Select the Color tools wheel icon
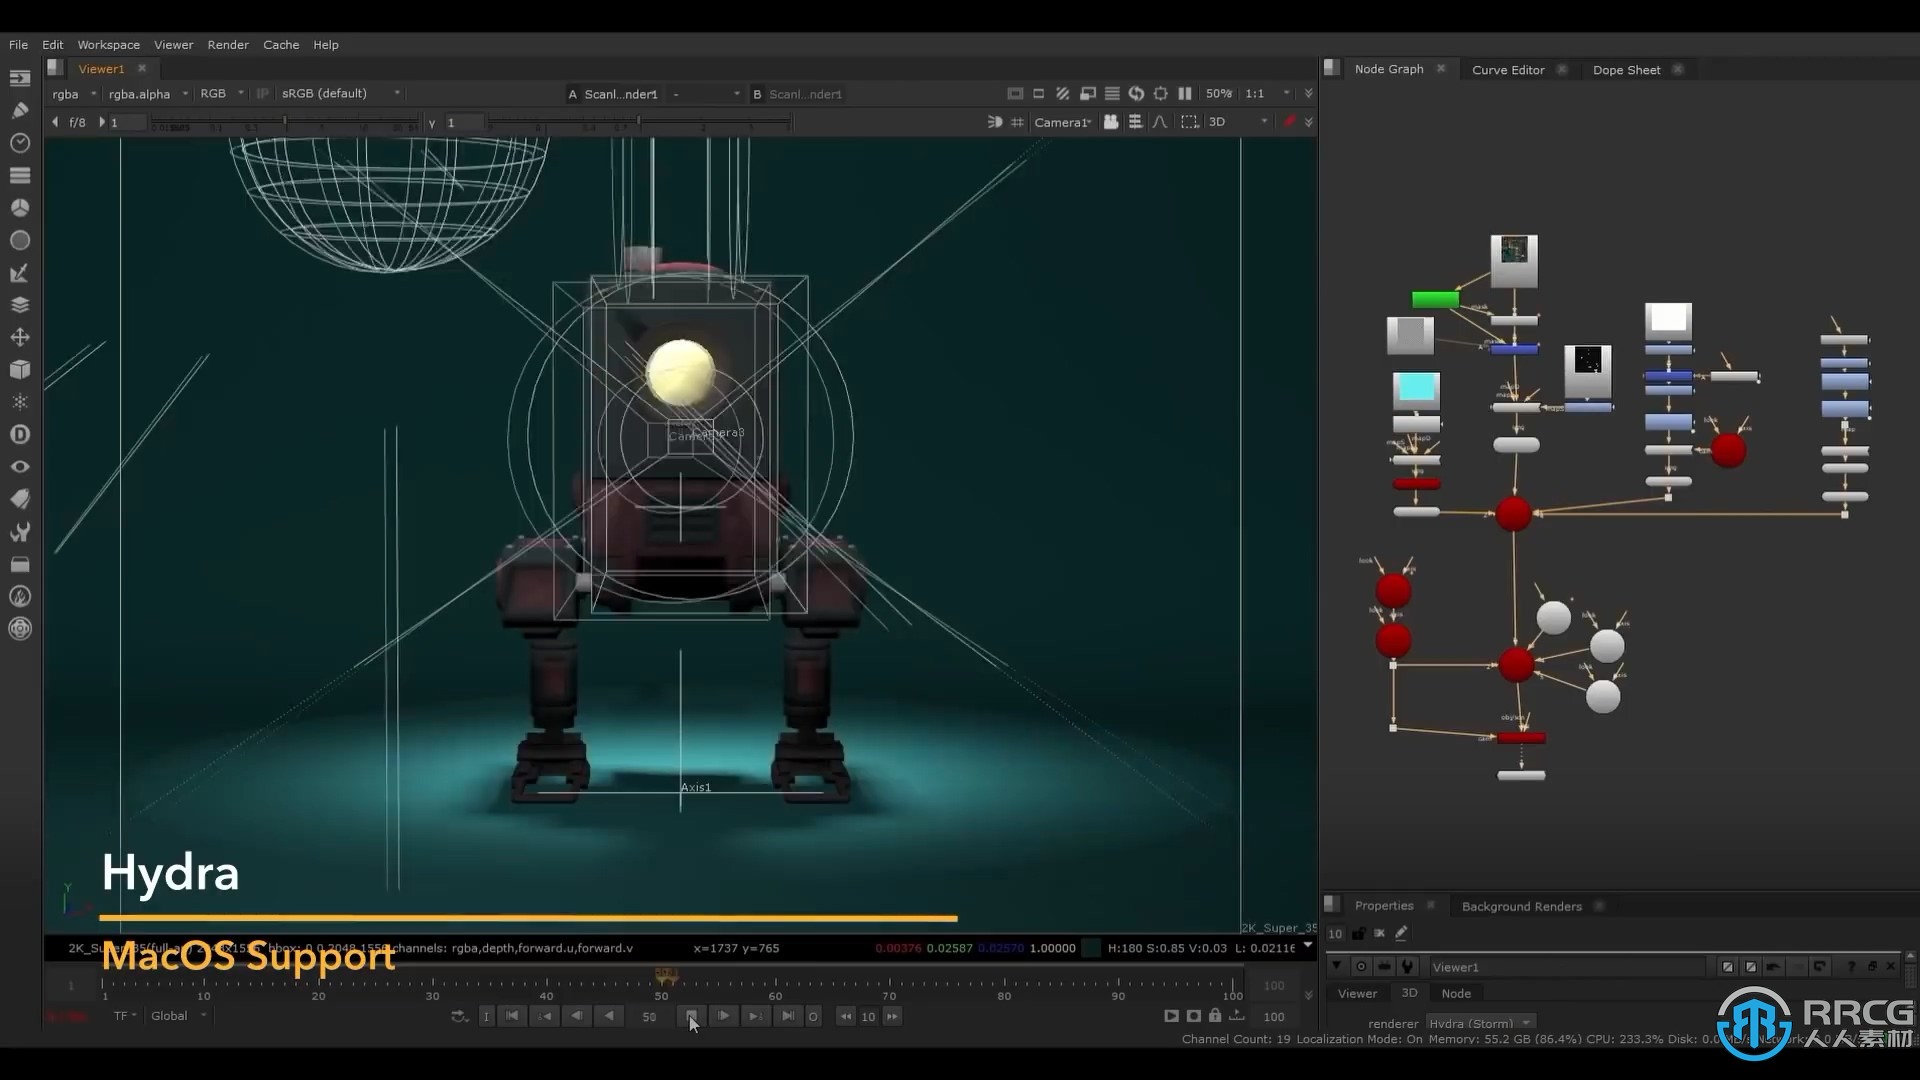The height and width of the screenshot is (1080, 1920). (20, 207)
